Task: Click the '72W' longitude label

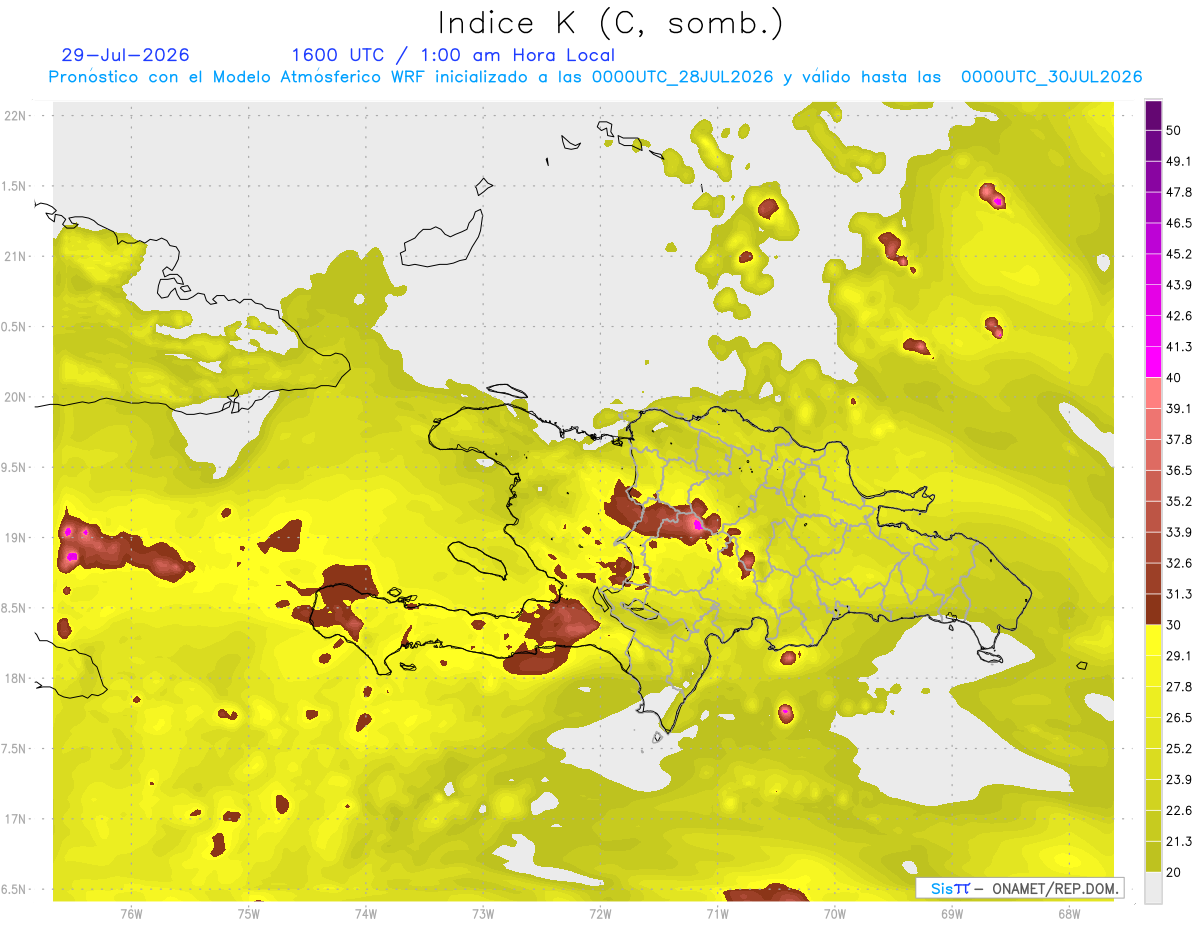Action: [600, 914]
